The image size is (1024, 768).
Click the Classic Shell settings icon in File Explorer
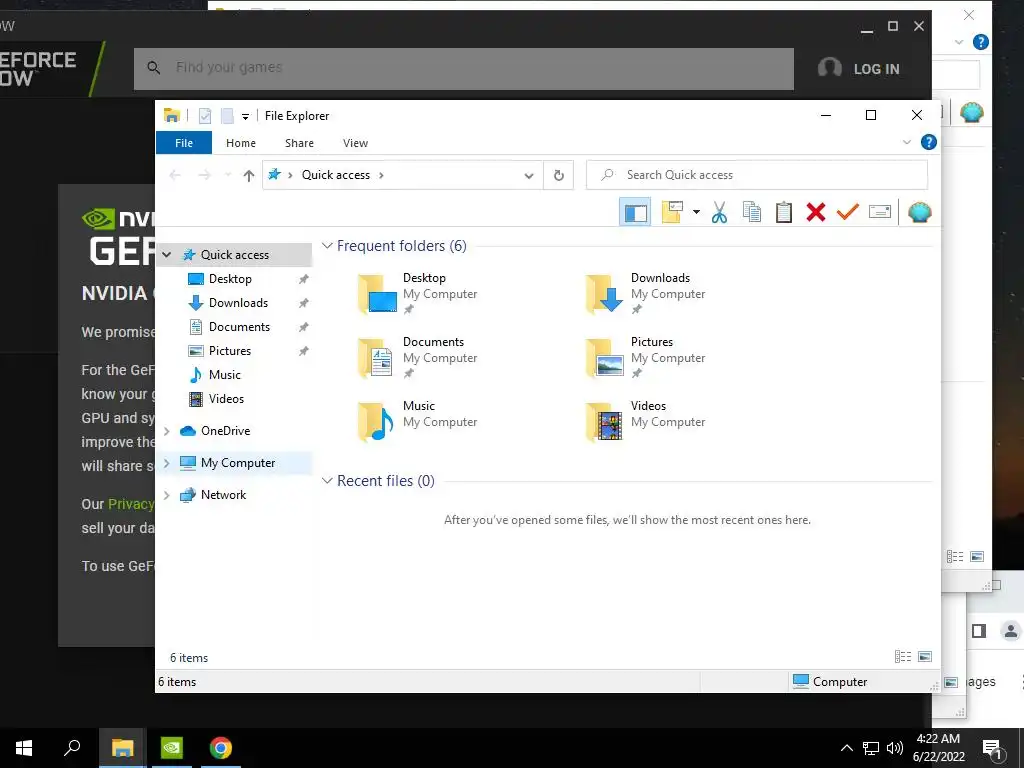920,212
